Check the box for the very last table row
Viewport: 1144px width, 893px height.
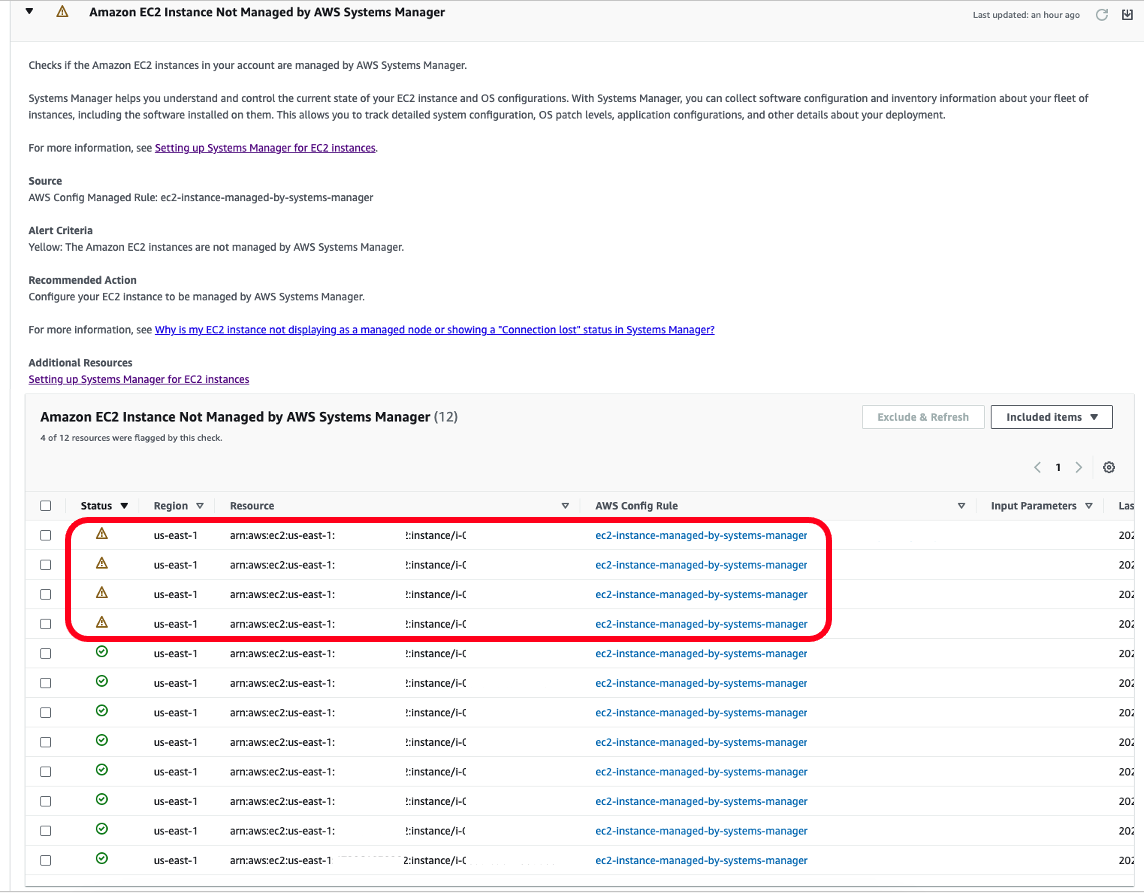click(x=46, y=860)
